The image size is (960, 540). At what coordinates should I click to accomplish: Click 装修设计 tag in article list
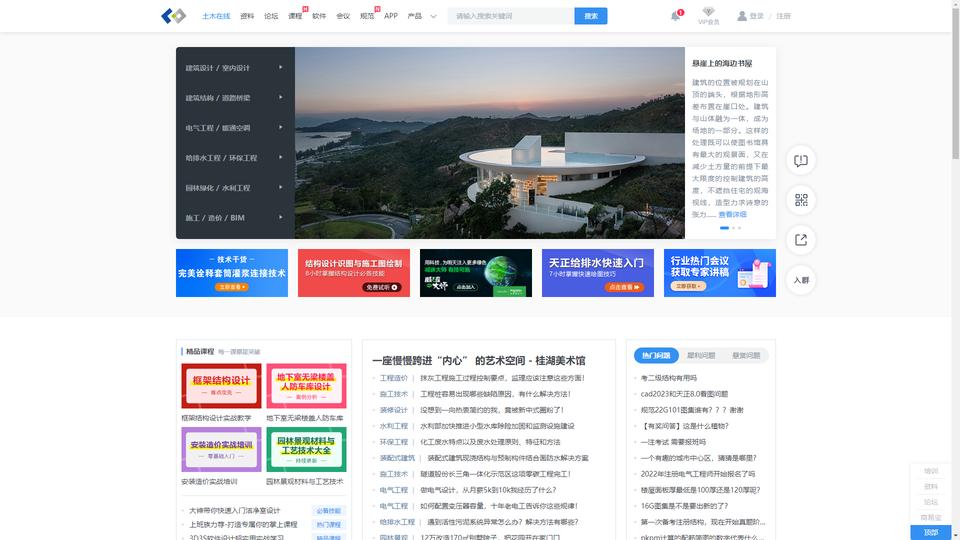[394, 410]
